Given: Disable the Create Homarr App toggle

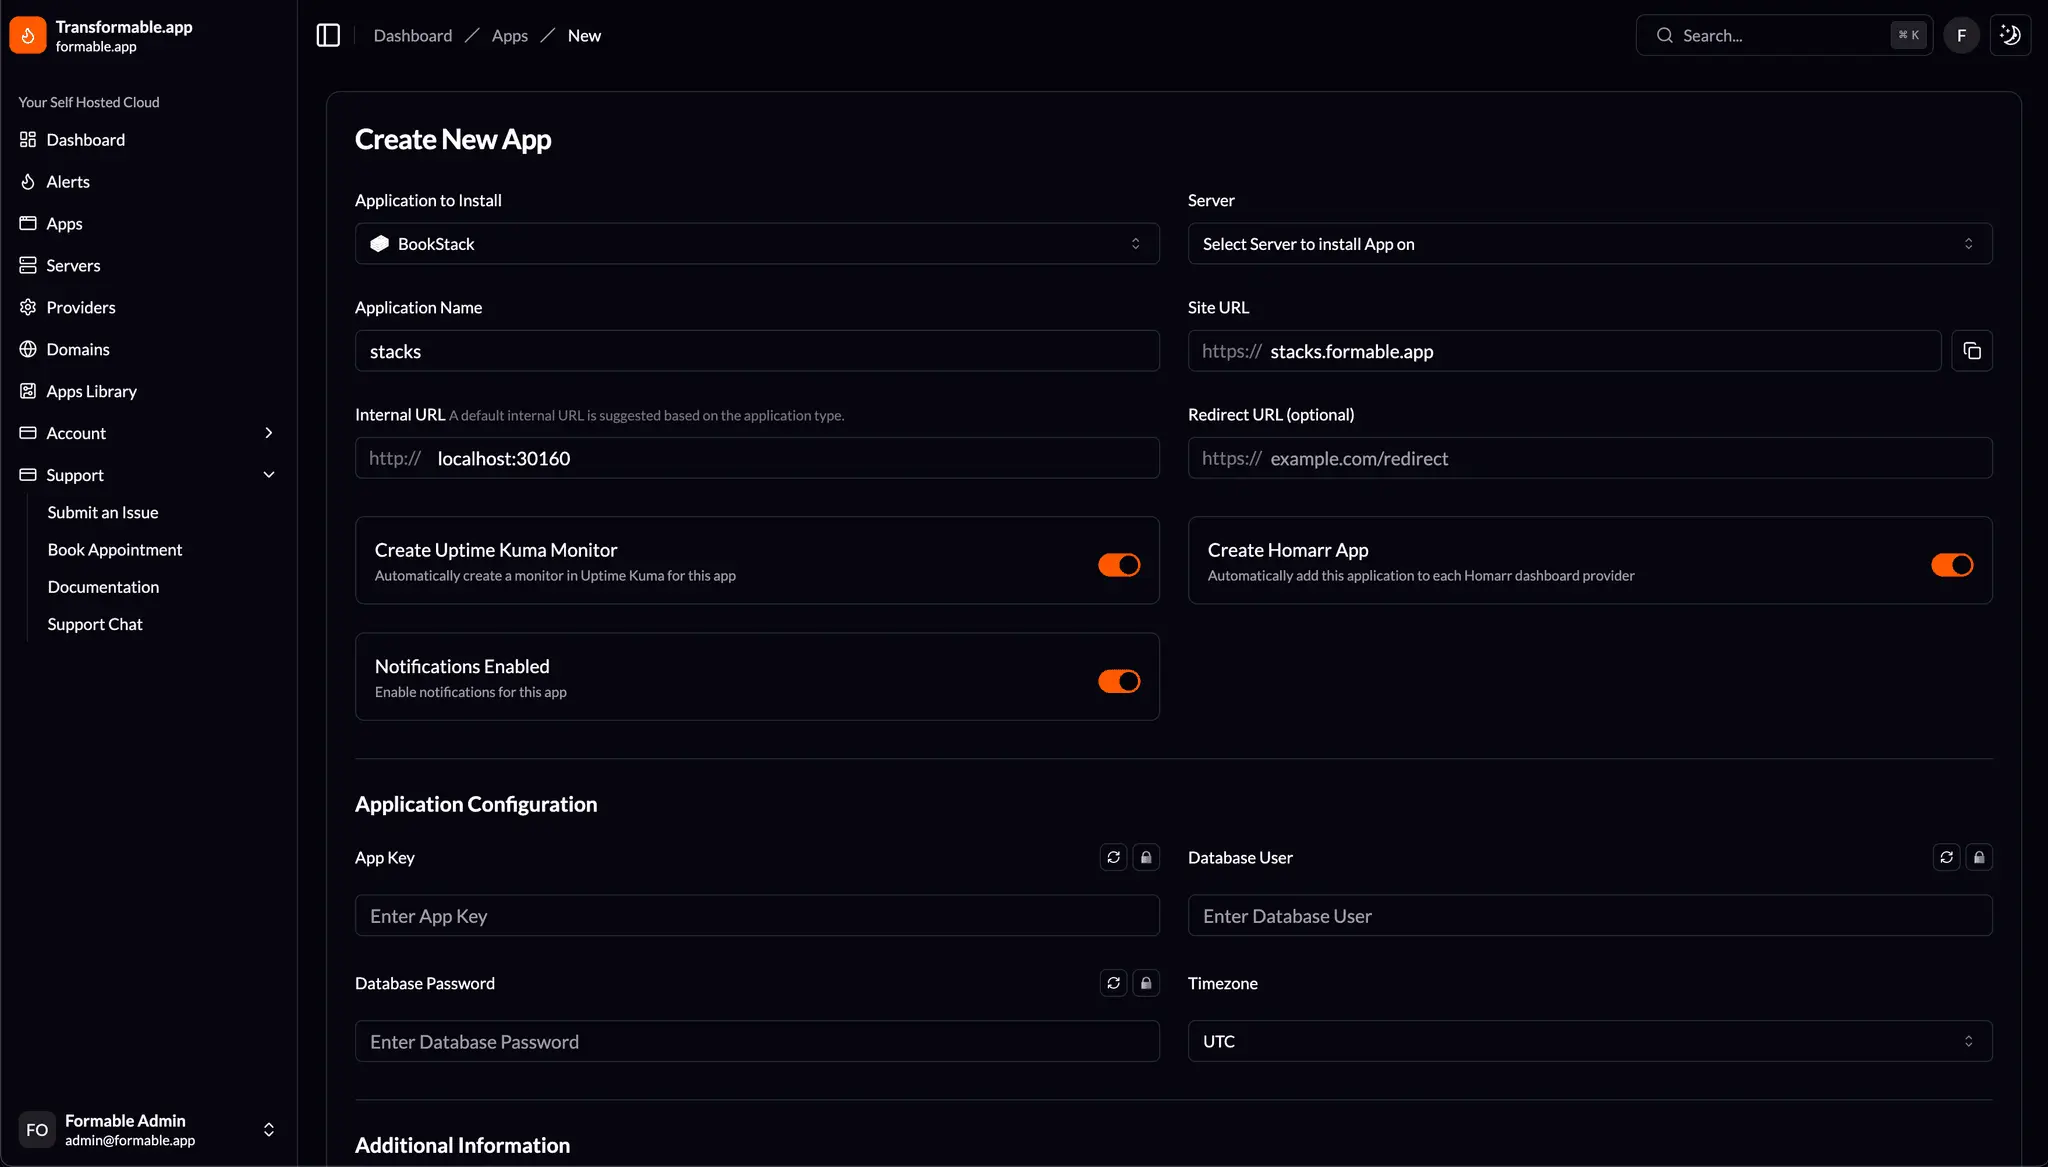Looking at the screenshot, I should (x=1952, y=565).
